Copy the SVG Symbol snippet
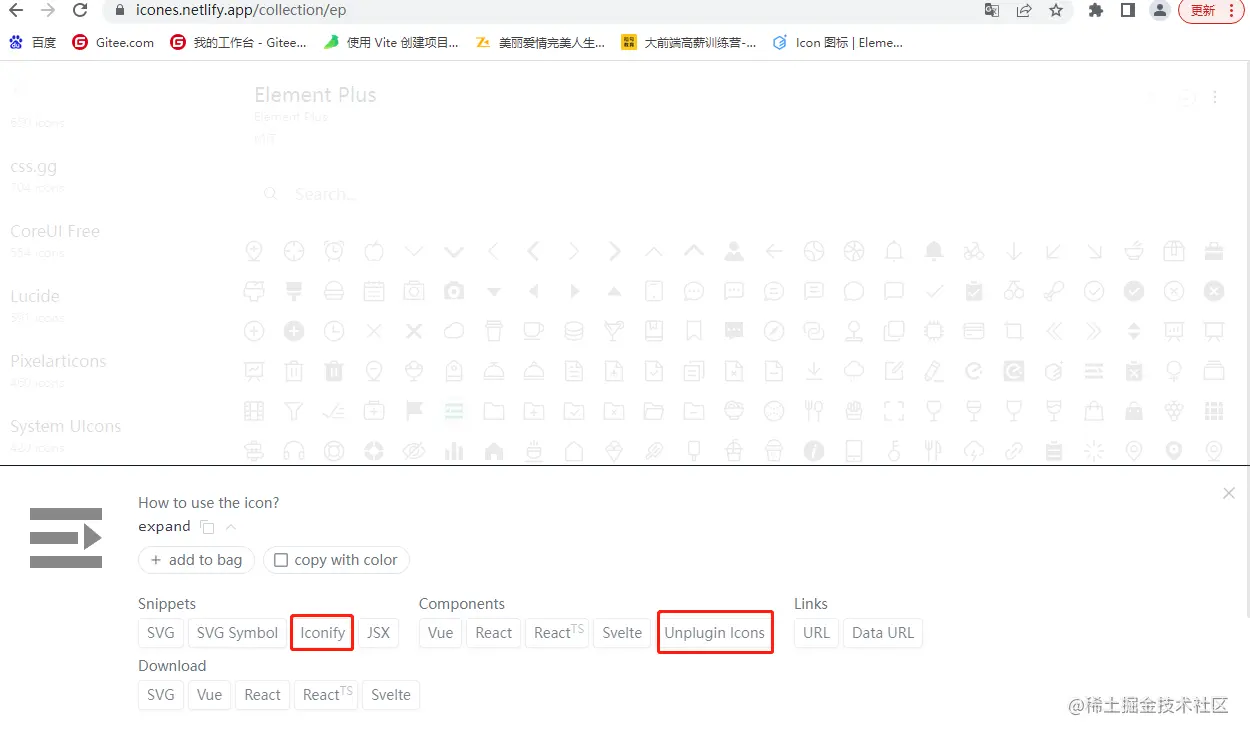This screenshot has height=737, width=1250. click(237, 633)
